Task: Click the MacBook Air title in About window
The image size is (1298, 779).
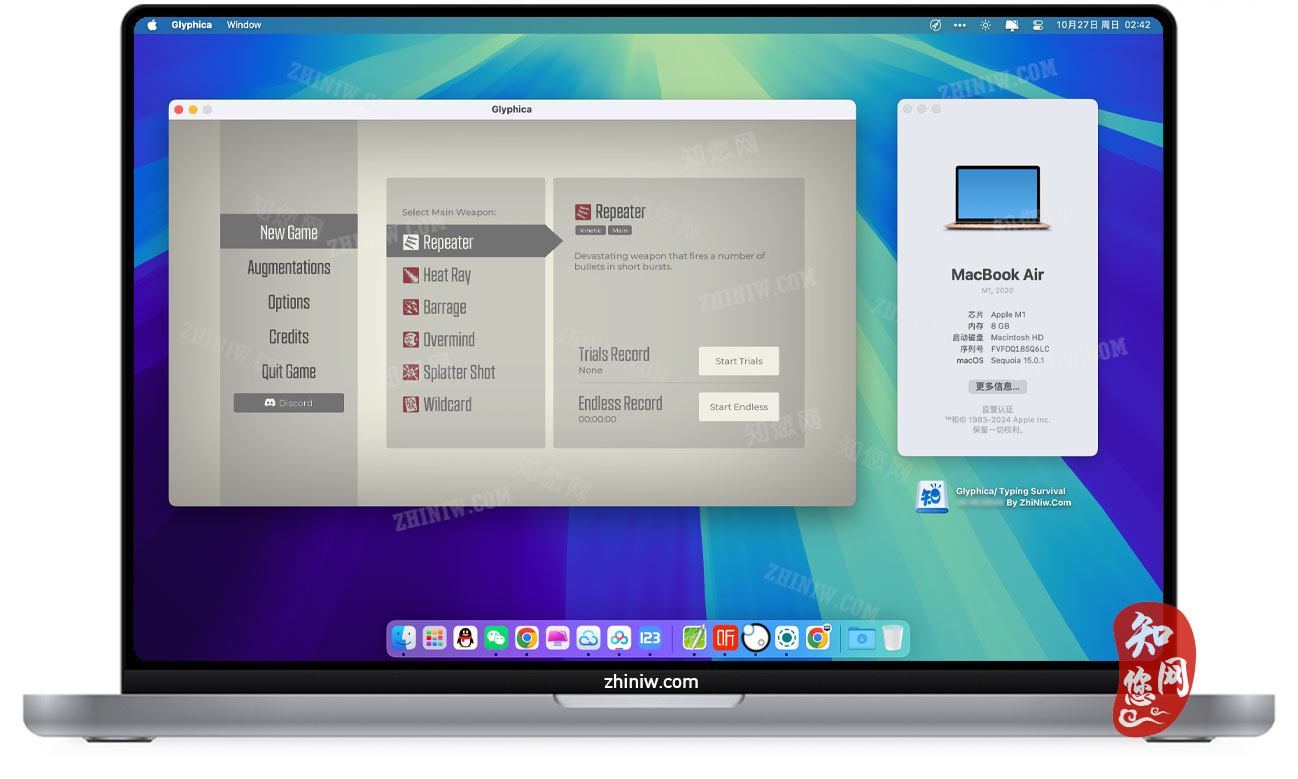Action: 997,274
